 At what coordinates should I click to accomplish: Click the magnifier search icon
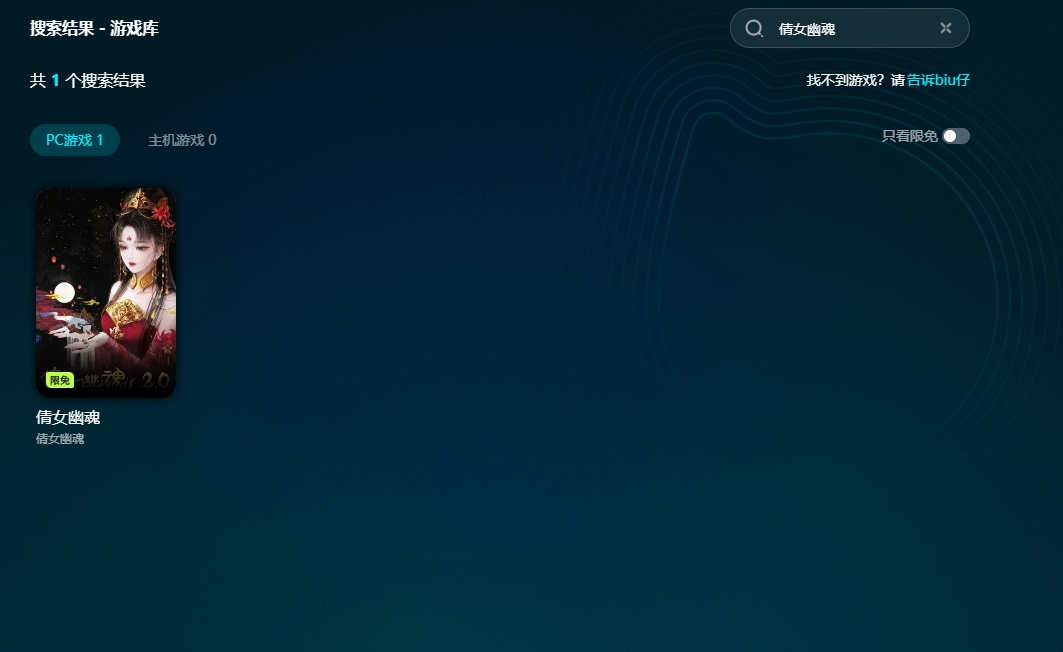pos(754,28)
